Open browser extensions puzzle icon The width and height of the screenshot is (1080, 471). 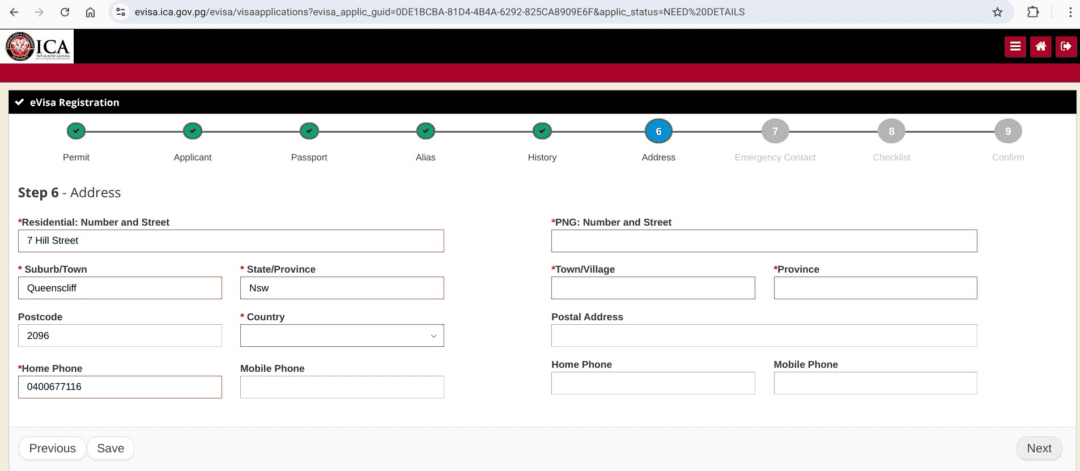(x=1033, y=12)
